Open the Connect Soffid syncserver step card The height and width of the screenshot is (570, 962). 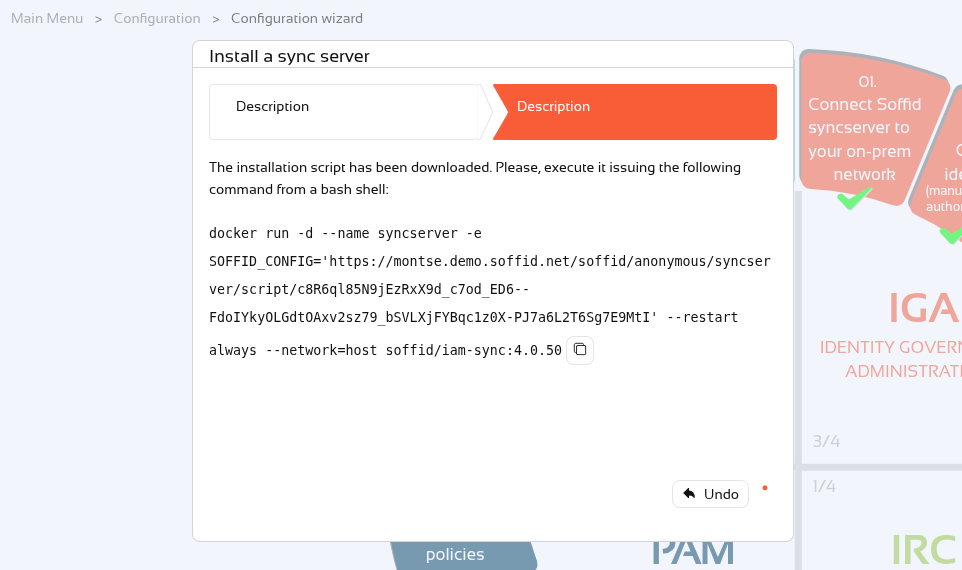pos(864,128)
